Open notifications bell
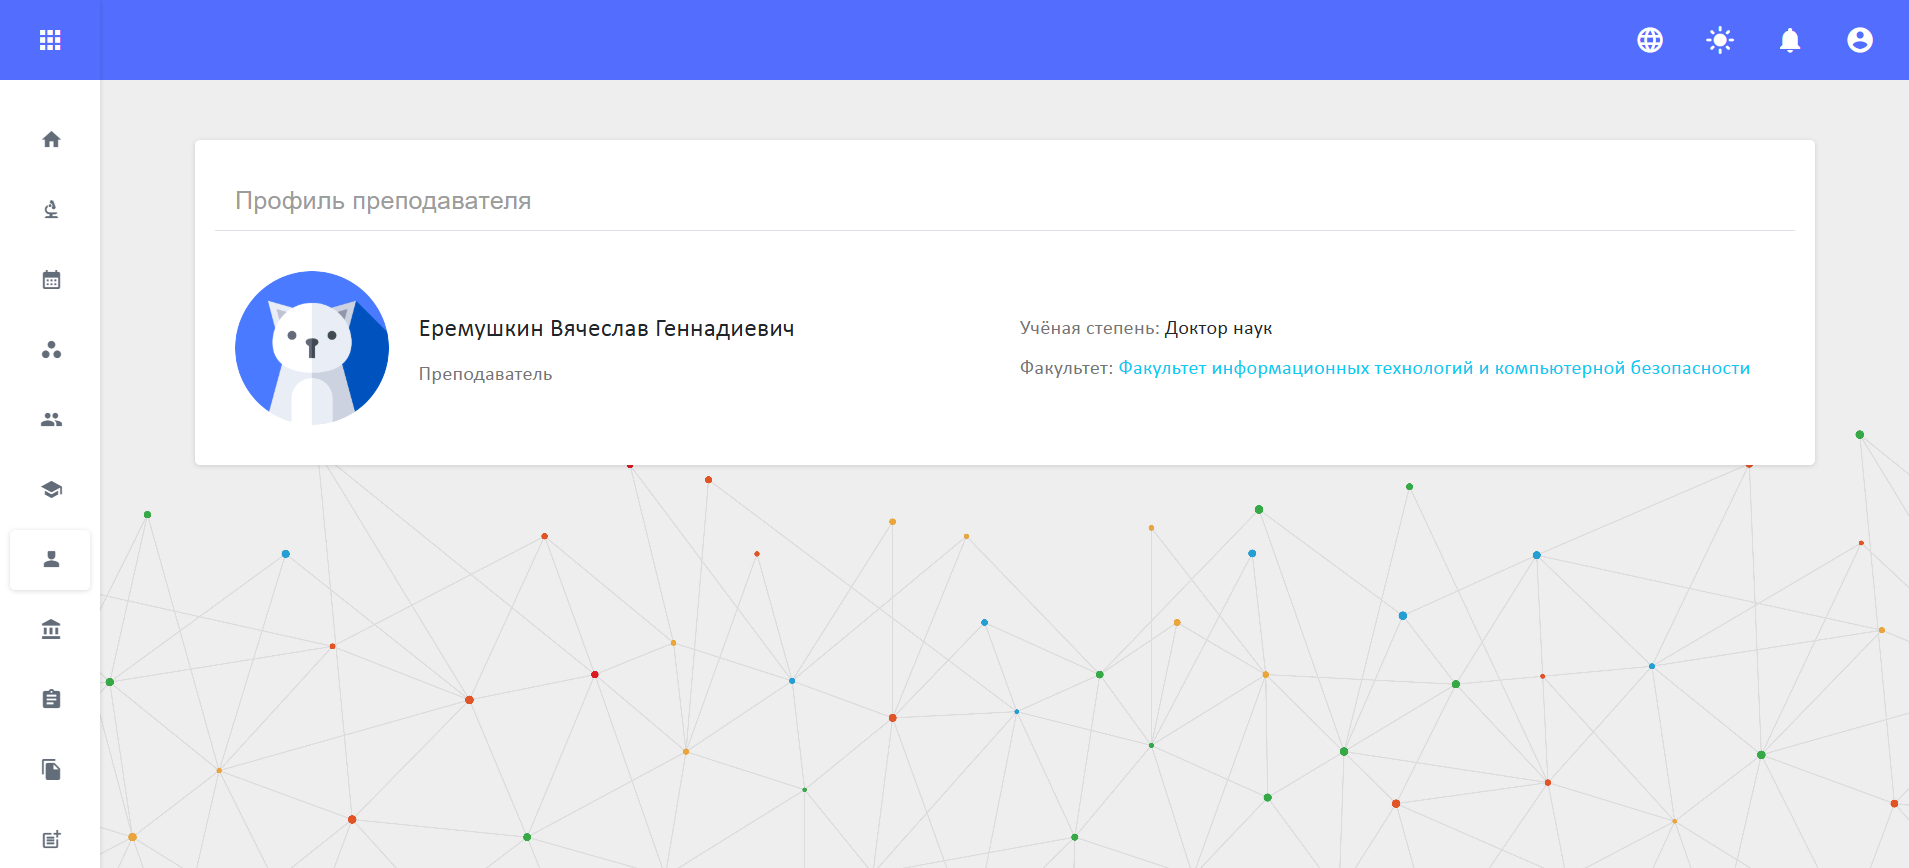The image size is (1909, 868). [1790, 40]
